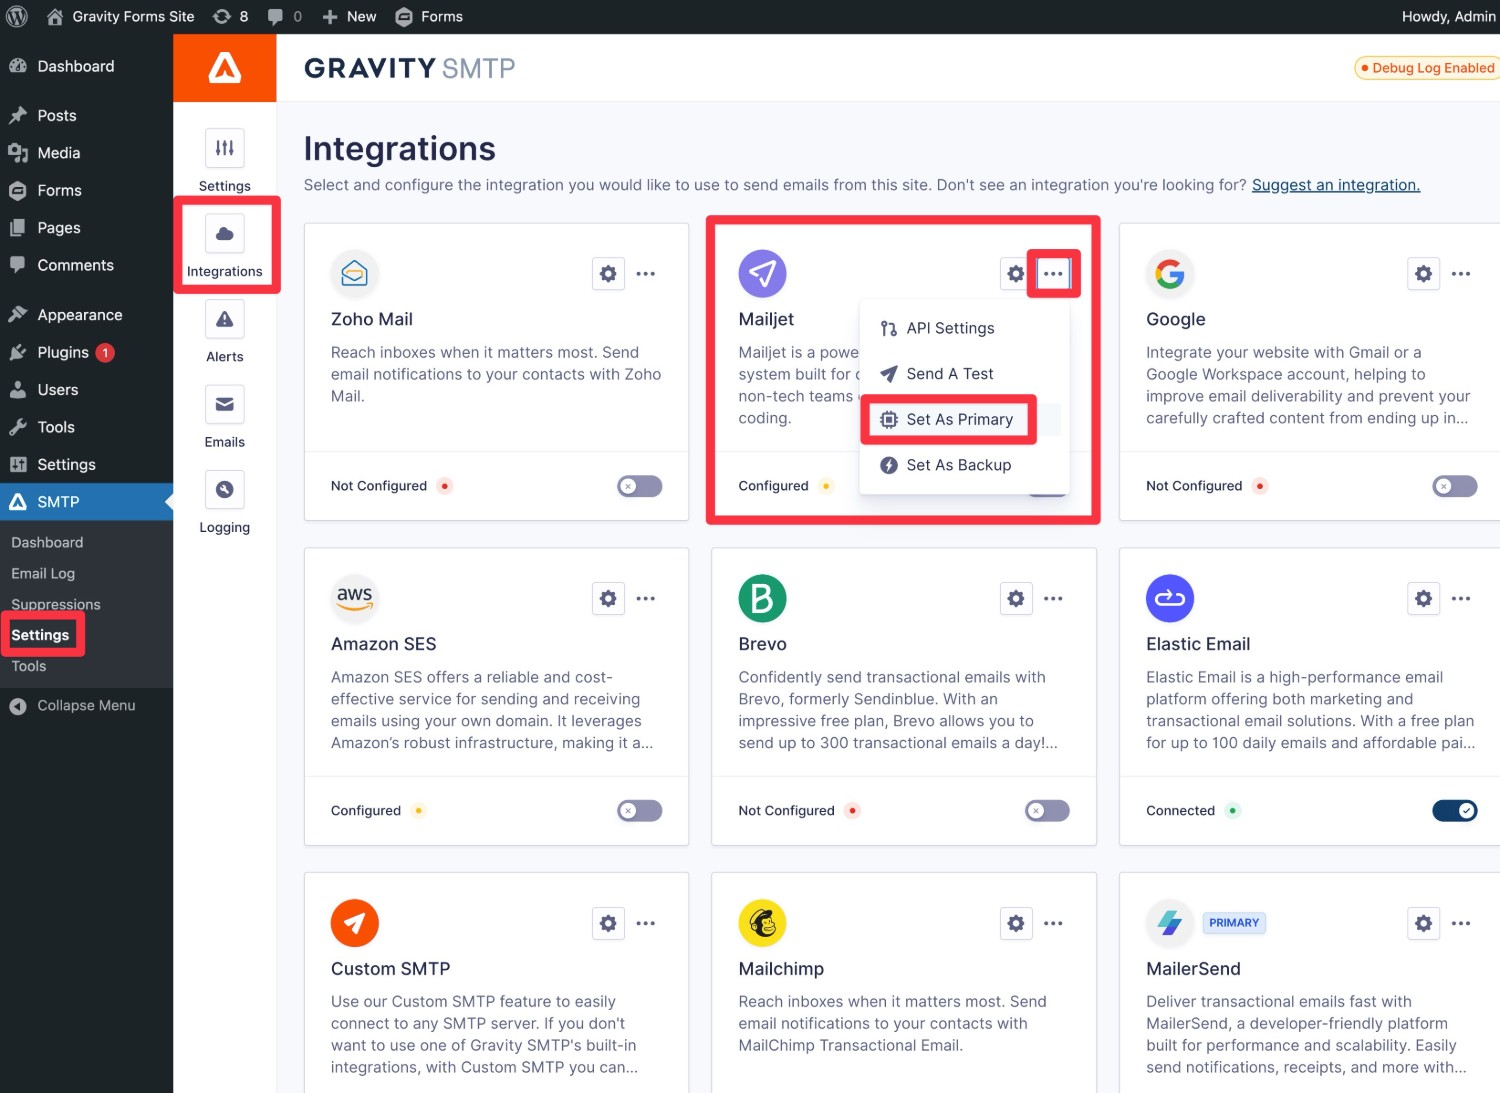Click the Elastic Email logo
1500x1093 pixels.
point(1170,598)
